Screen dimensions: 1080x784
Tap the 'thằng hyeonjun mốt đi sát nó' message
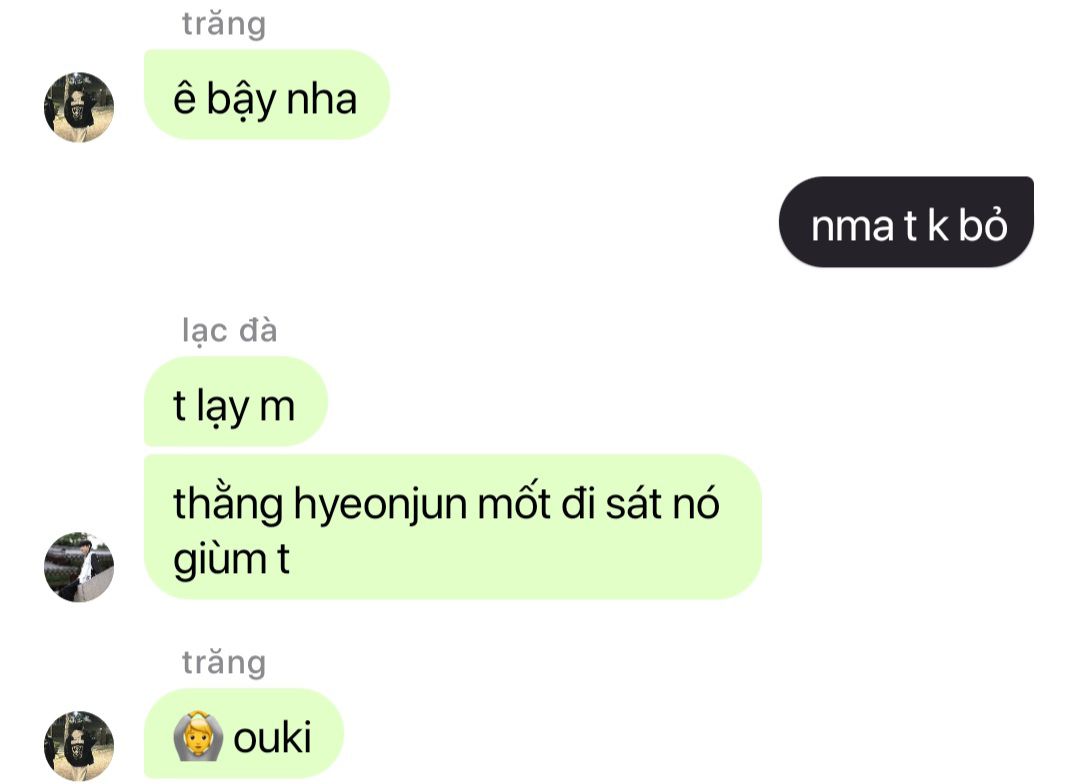453,527
